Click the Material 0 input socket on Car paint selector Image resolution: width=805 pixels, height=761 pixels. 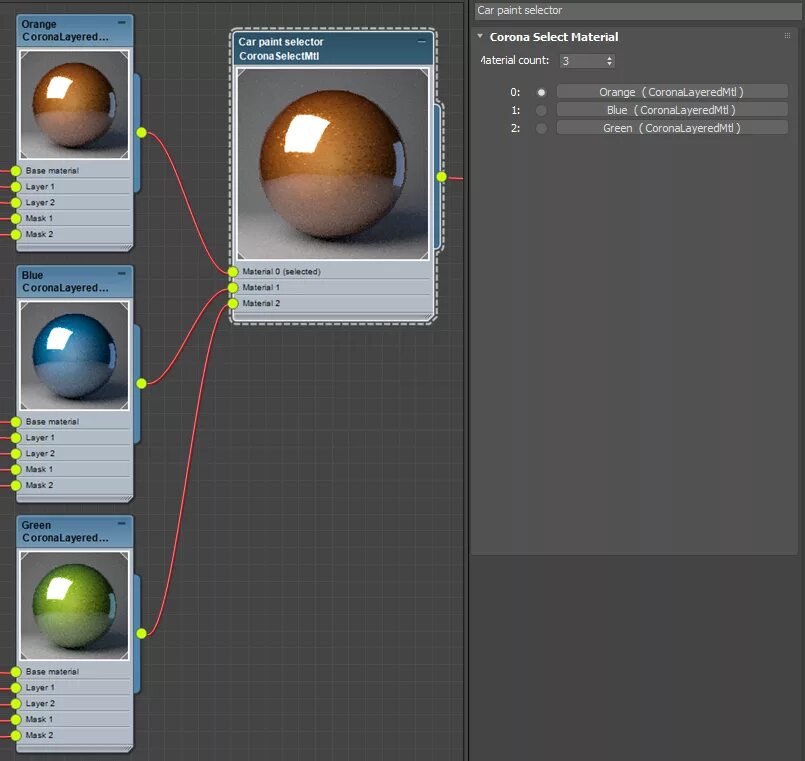click(233, 271)
